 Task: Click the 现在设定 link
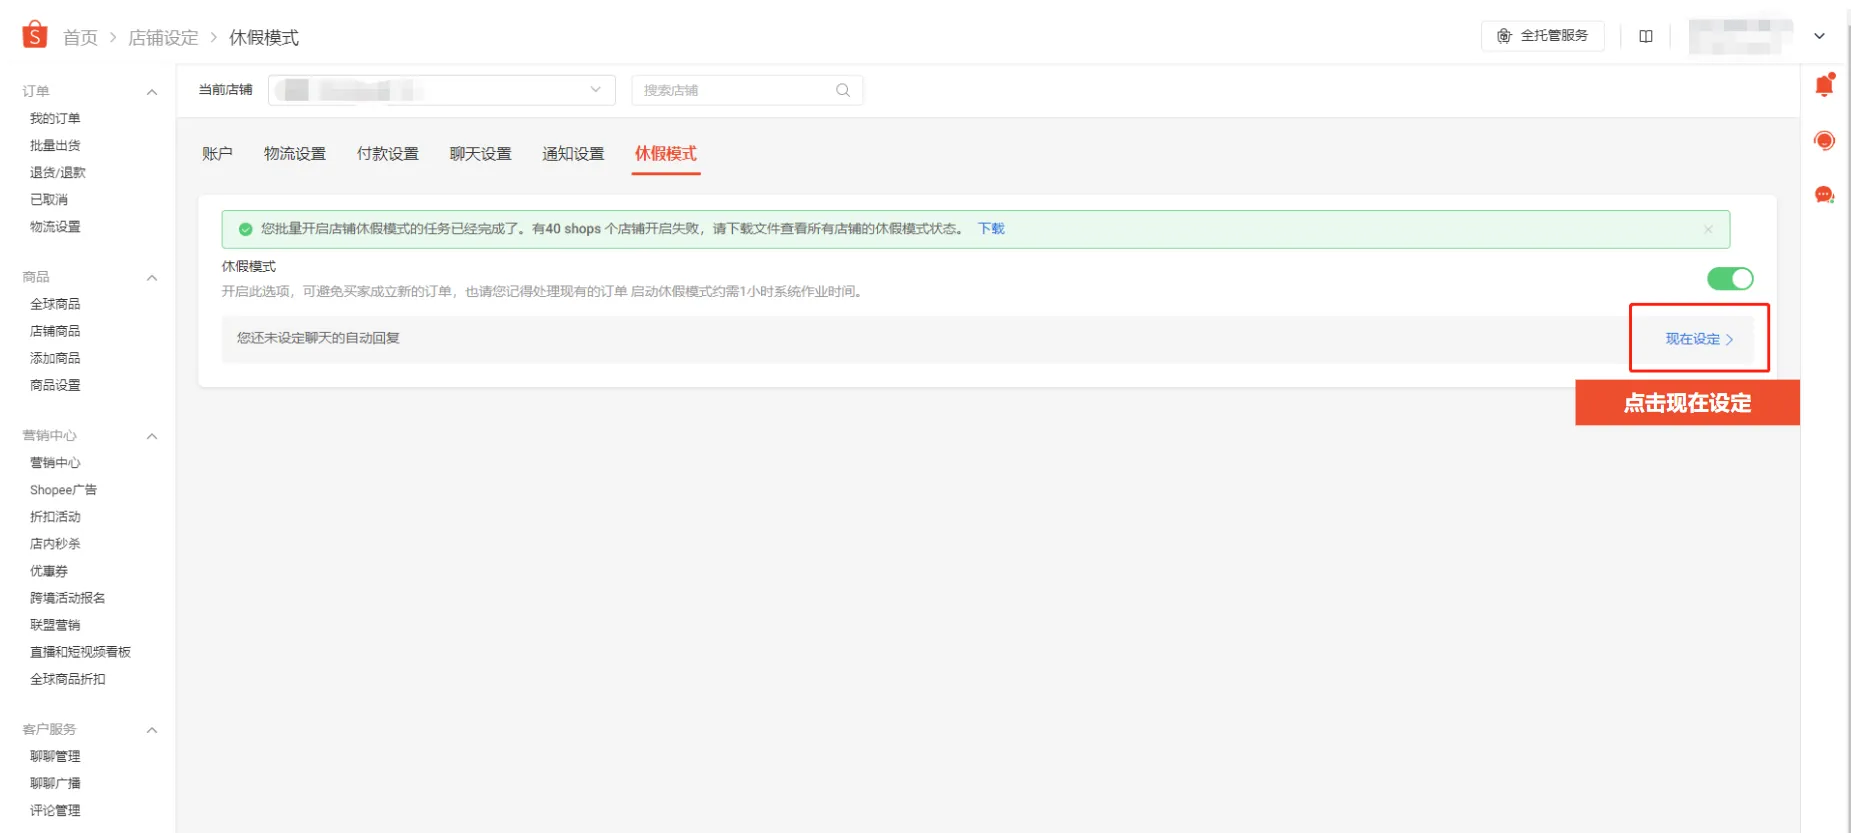click(x=1699, y=339)
